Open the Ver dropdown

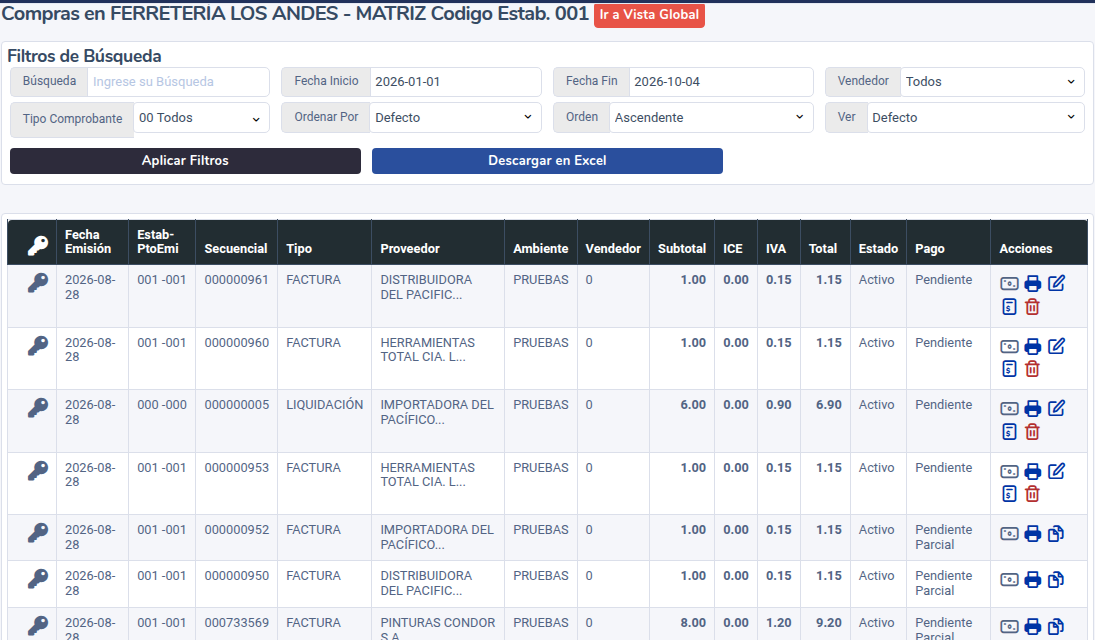pyautogui.click(x=976, y=117)
